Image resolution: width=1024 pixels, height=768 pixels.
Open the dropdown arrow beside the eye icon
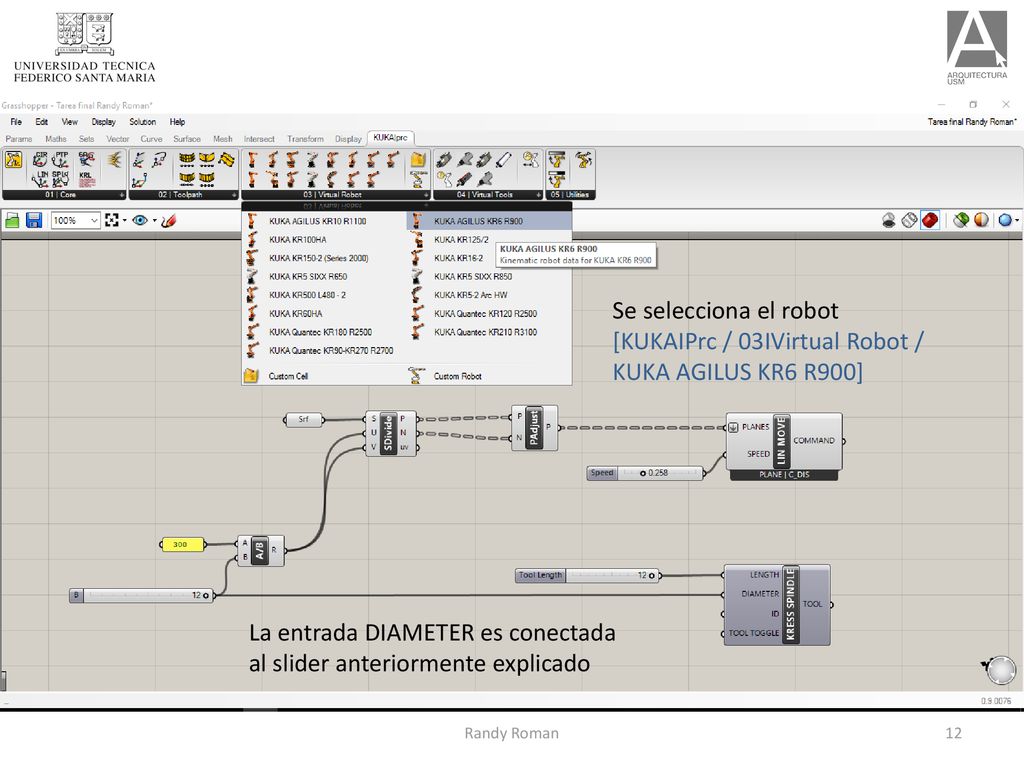(x=155, y=221)
